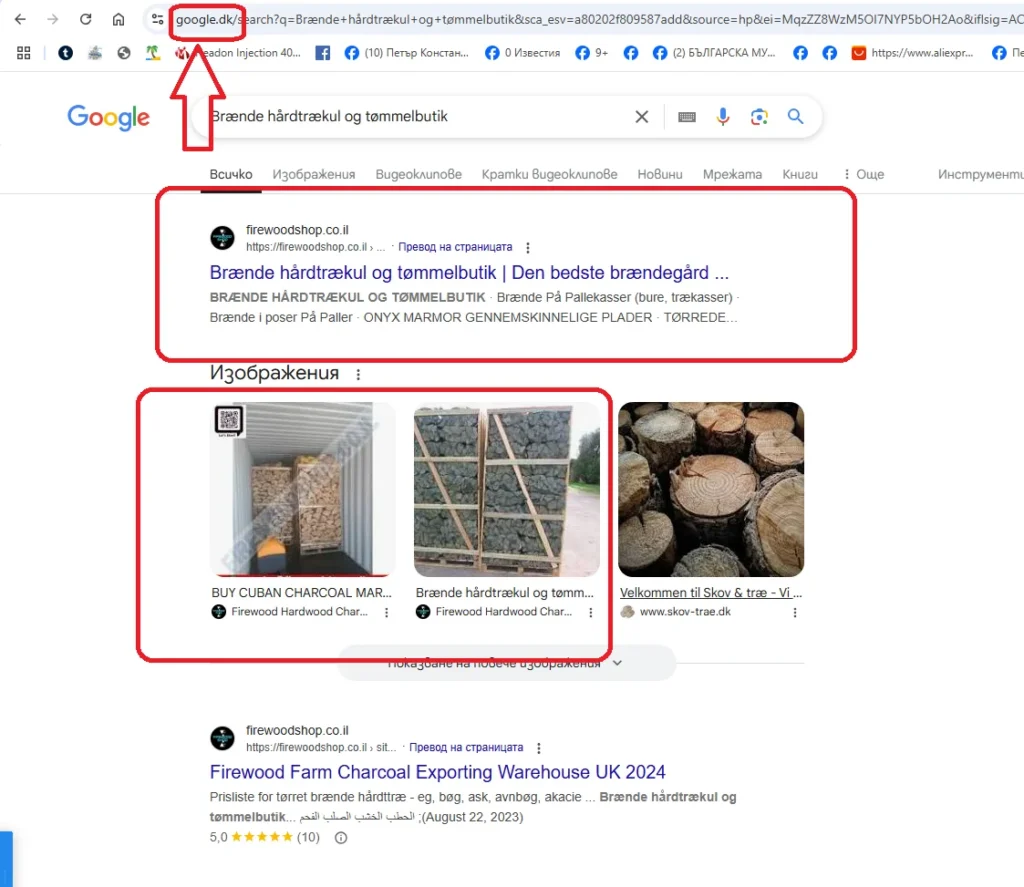This screenshot has width=1024, height=887.
Task: Open the "BUY CUBAN CHARCOAL MAR..." image caption
Action: point(301,592)
